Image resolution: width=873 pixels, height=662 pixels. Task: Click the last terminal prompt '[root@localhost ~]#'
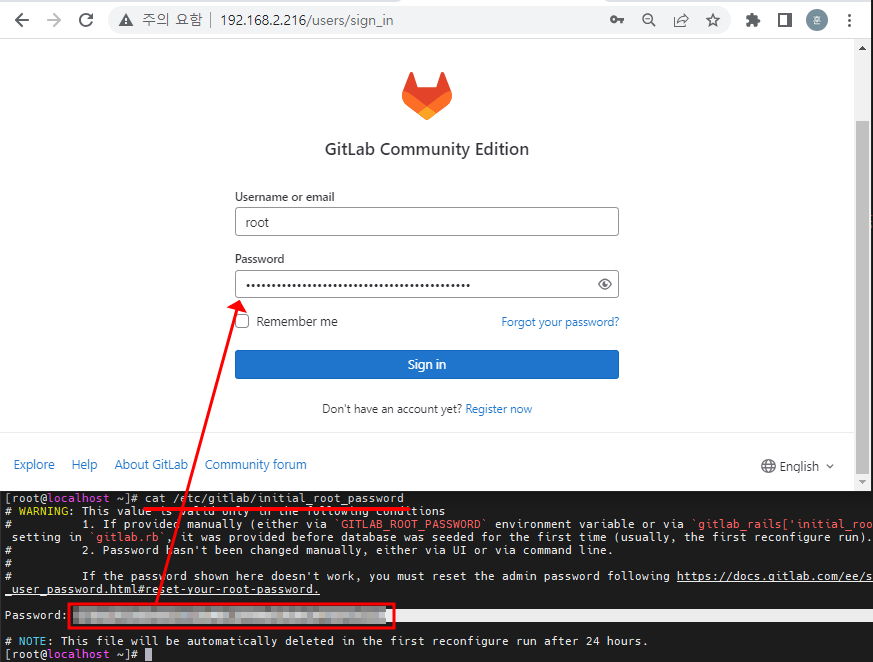[71, 654]
